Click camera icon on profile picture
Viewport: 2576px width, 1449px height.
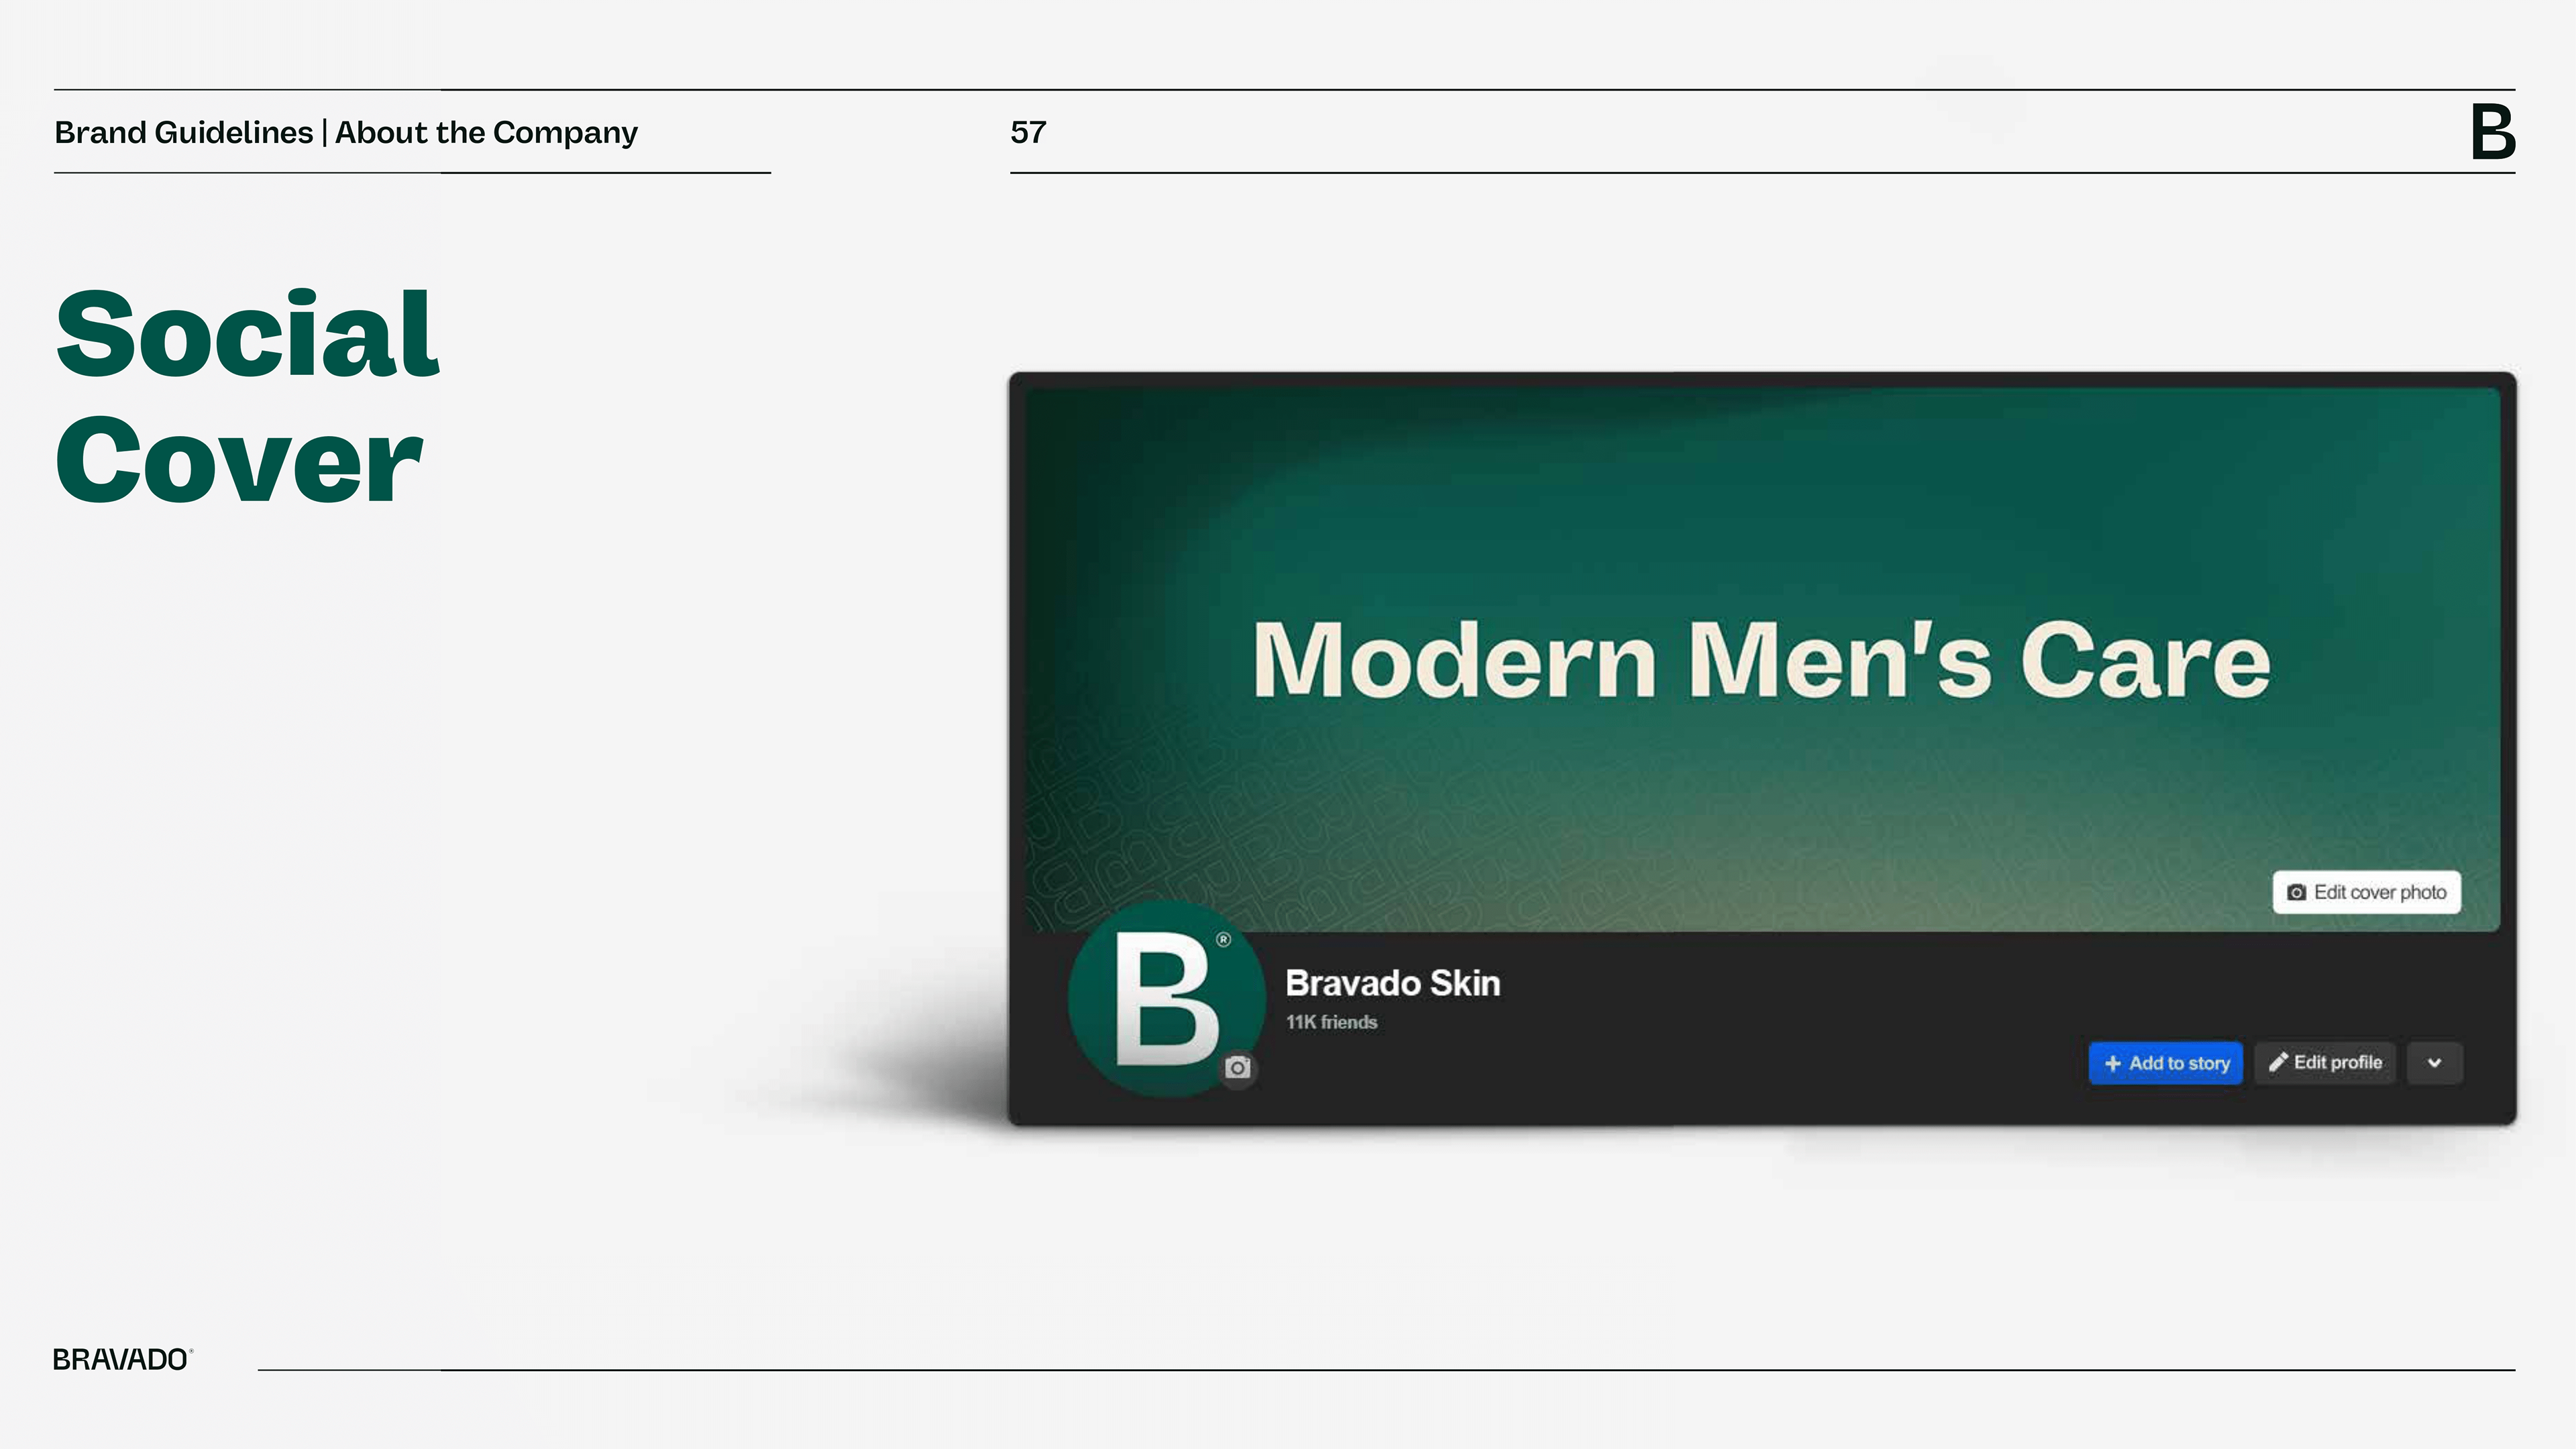pyautogui.click(x=1238, y=1068)
